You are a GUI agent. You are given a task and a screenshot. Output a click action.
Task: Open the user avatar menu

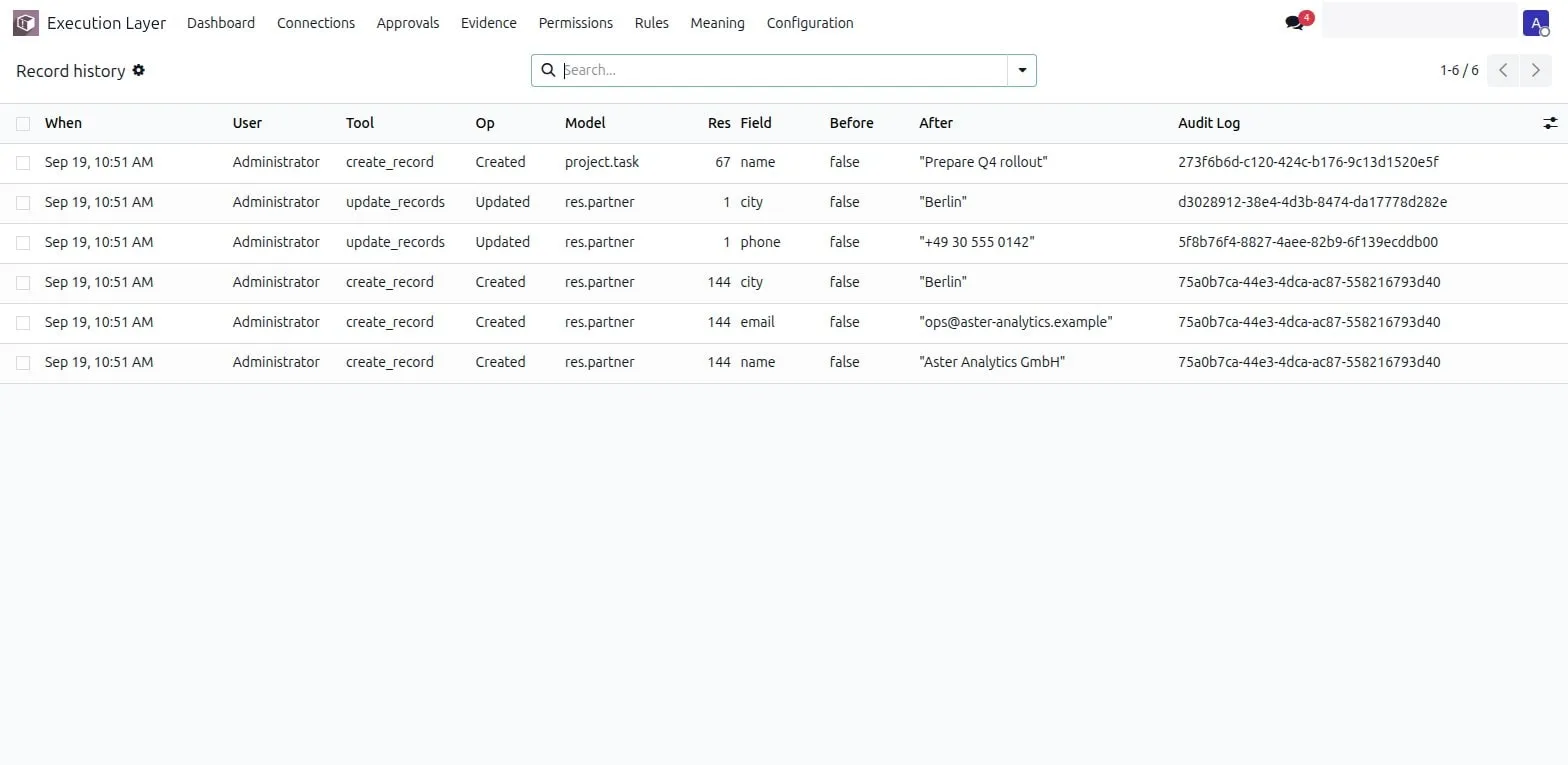[1535, 23]
